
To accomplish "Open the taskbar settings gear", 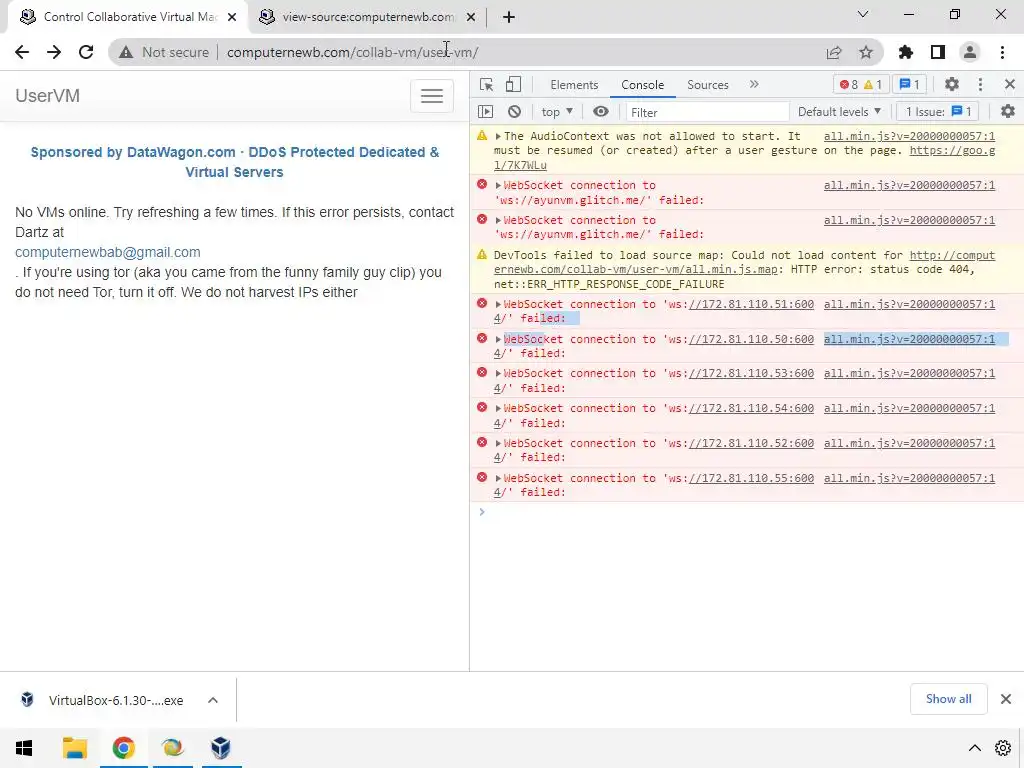I will (x=1003, y=748).
